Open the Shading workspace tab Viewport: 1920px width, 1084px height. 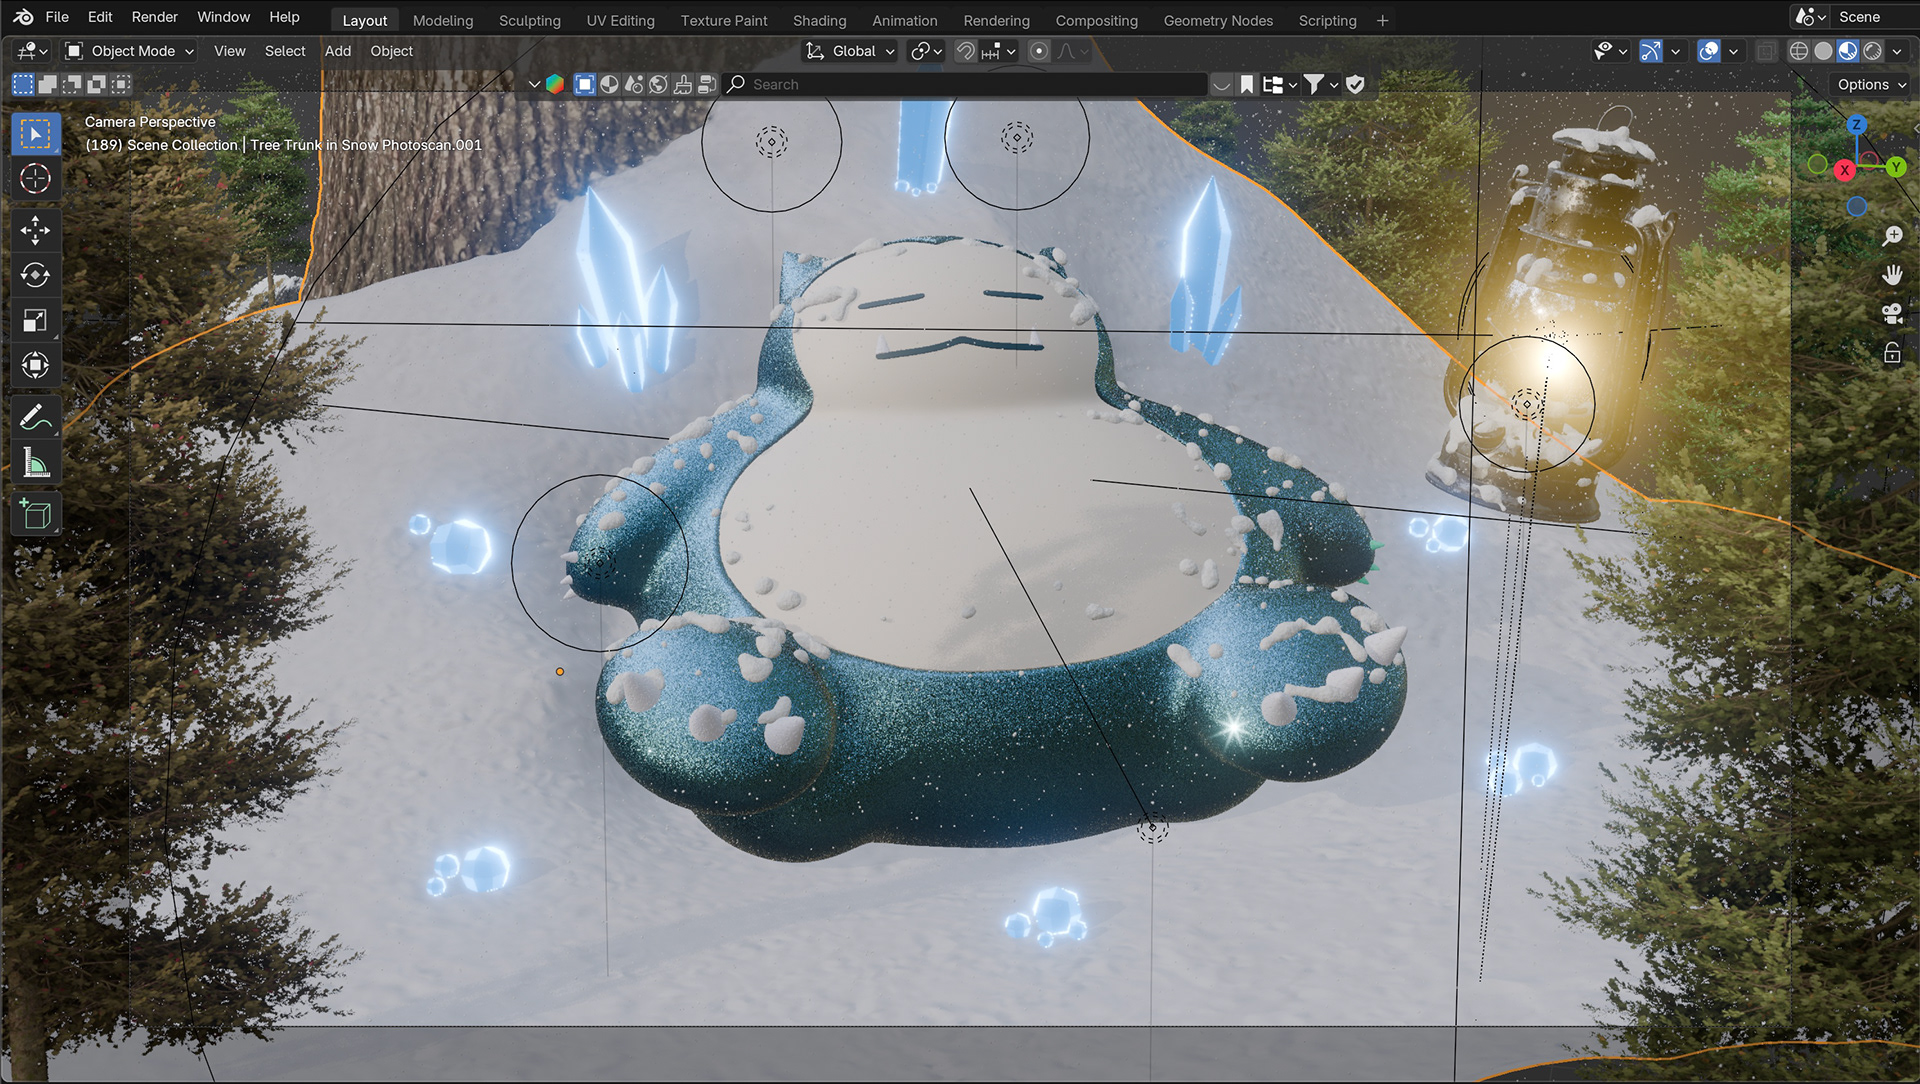tap(819, 20)
